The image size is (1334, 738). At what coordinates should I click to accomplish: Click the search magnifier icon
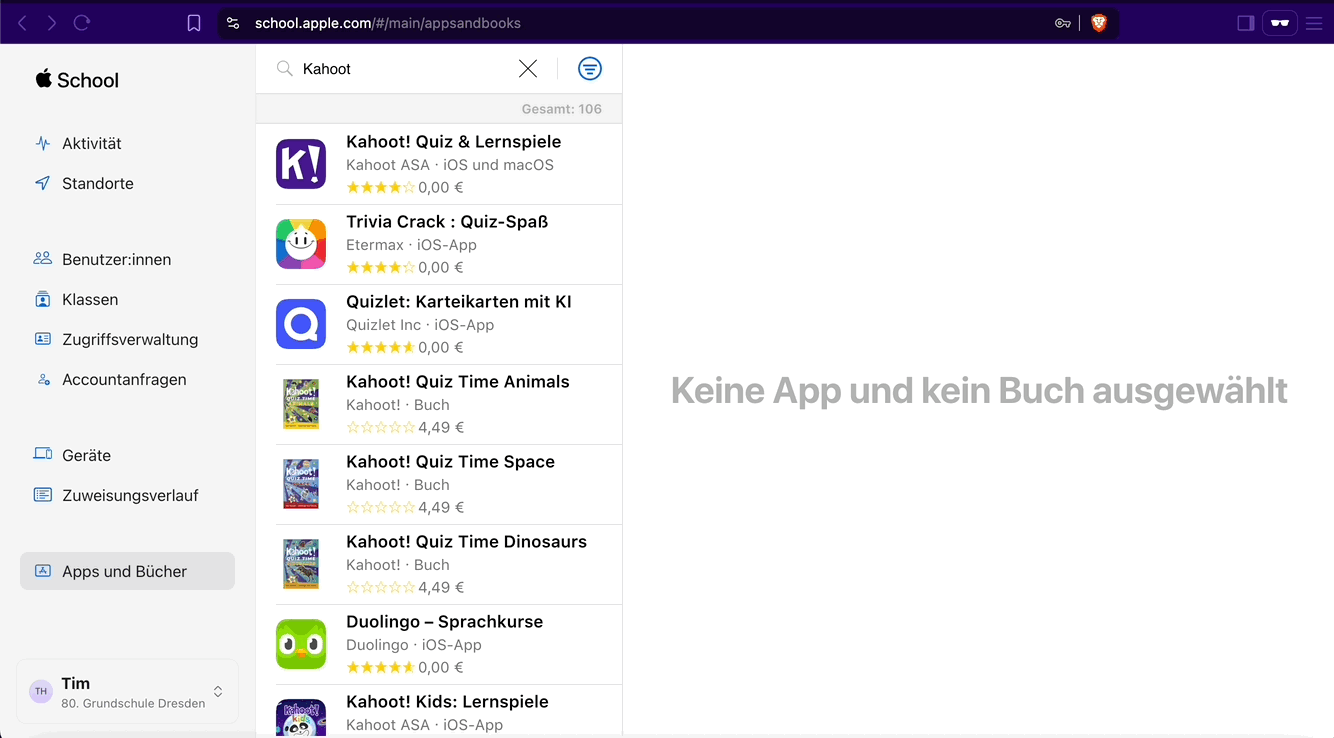[x=285, y=68]
